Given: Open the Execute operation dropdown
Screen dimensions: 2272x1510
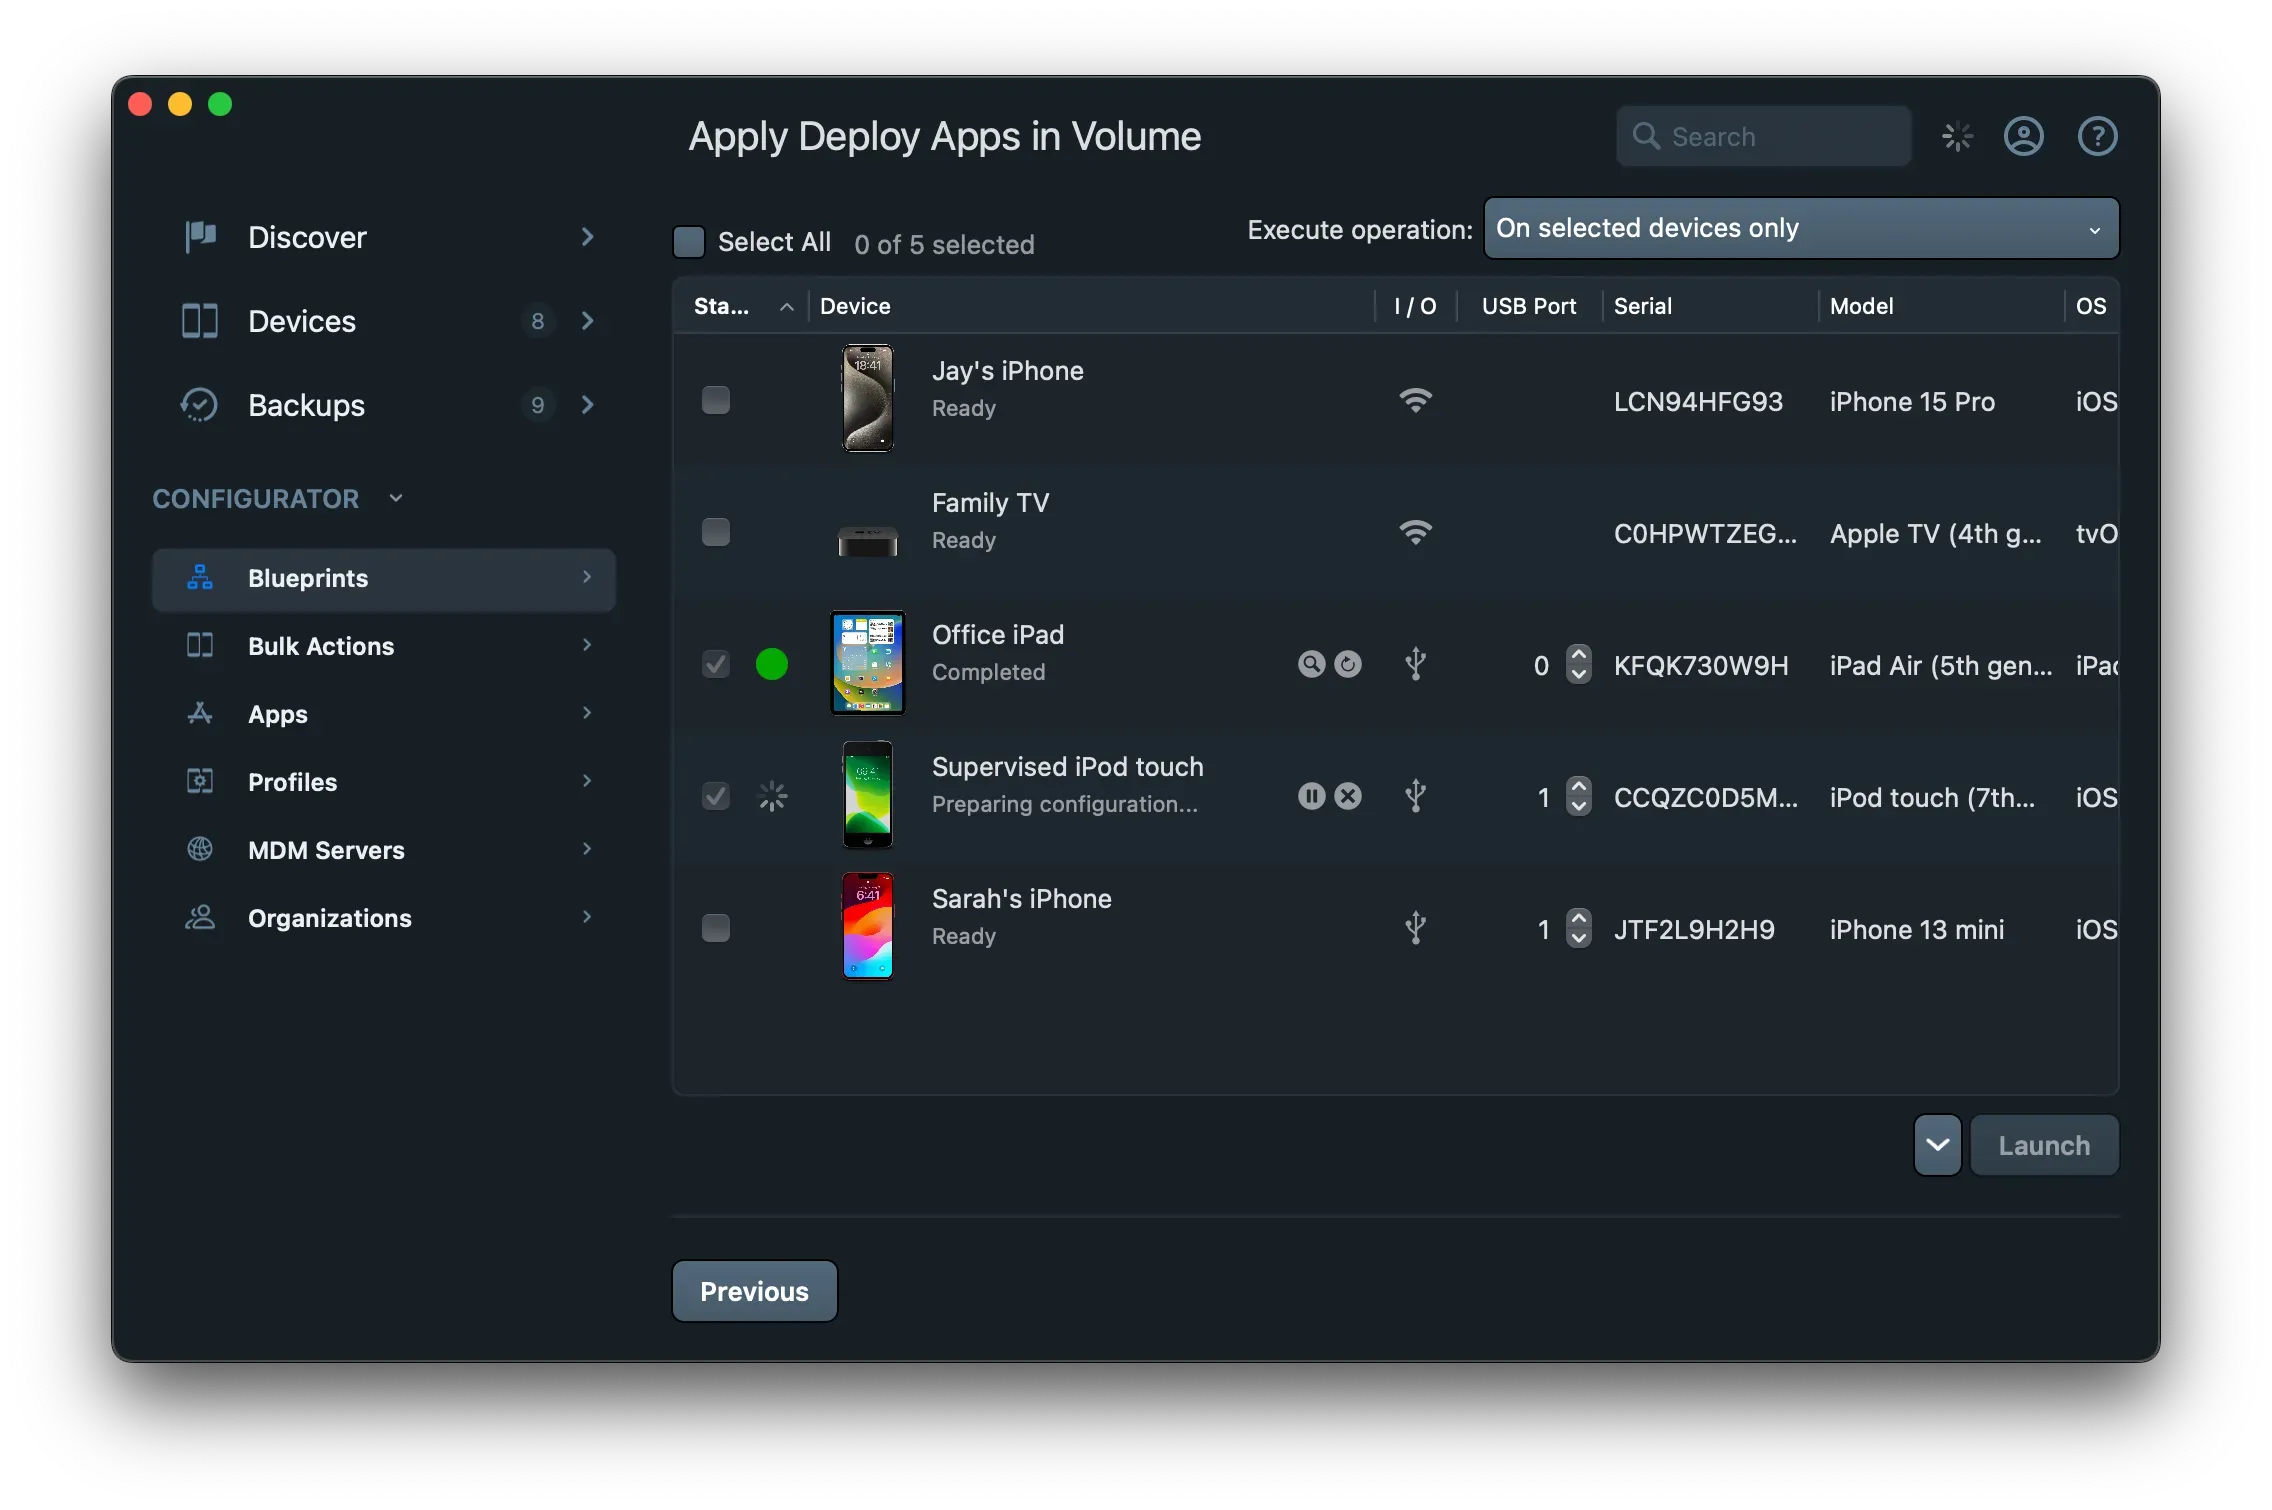Looking at the screenshot, I should [1800, 228].
